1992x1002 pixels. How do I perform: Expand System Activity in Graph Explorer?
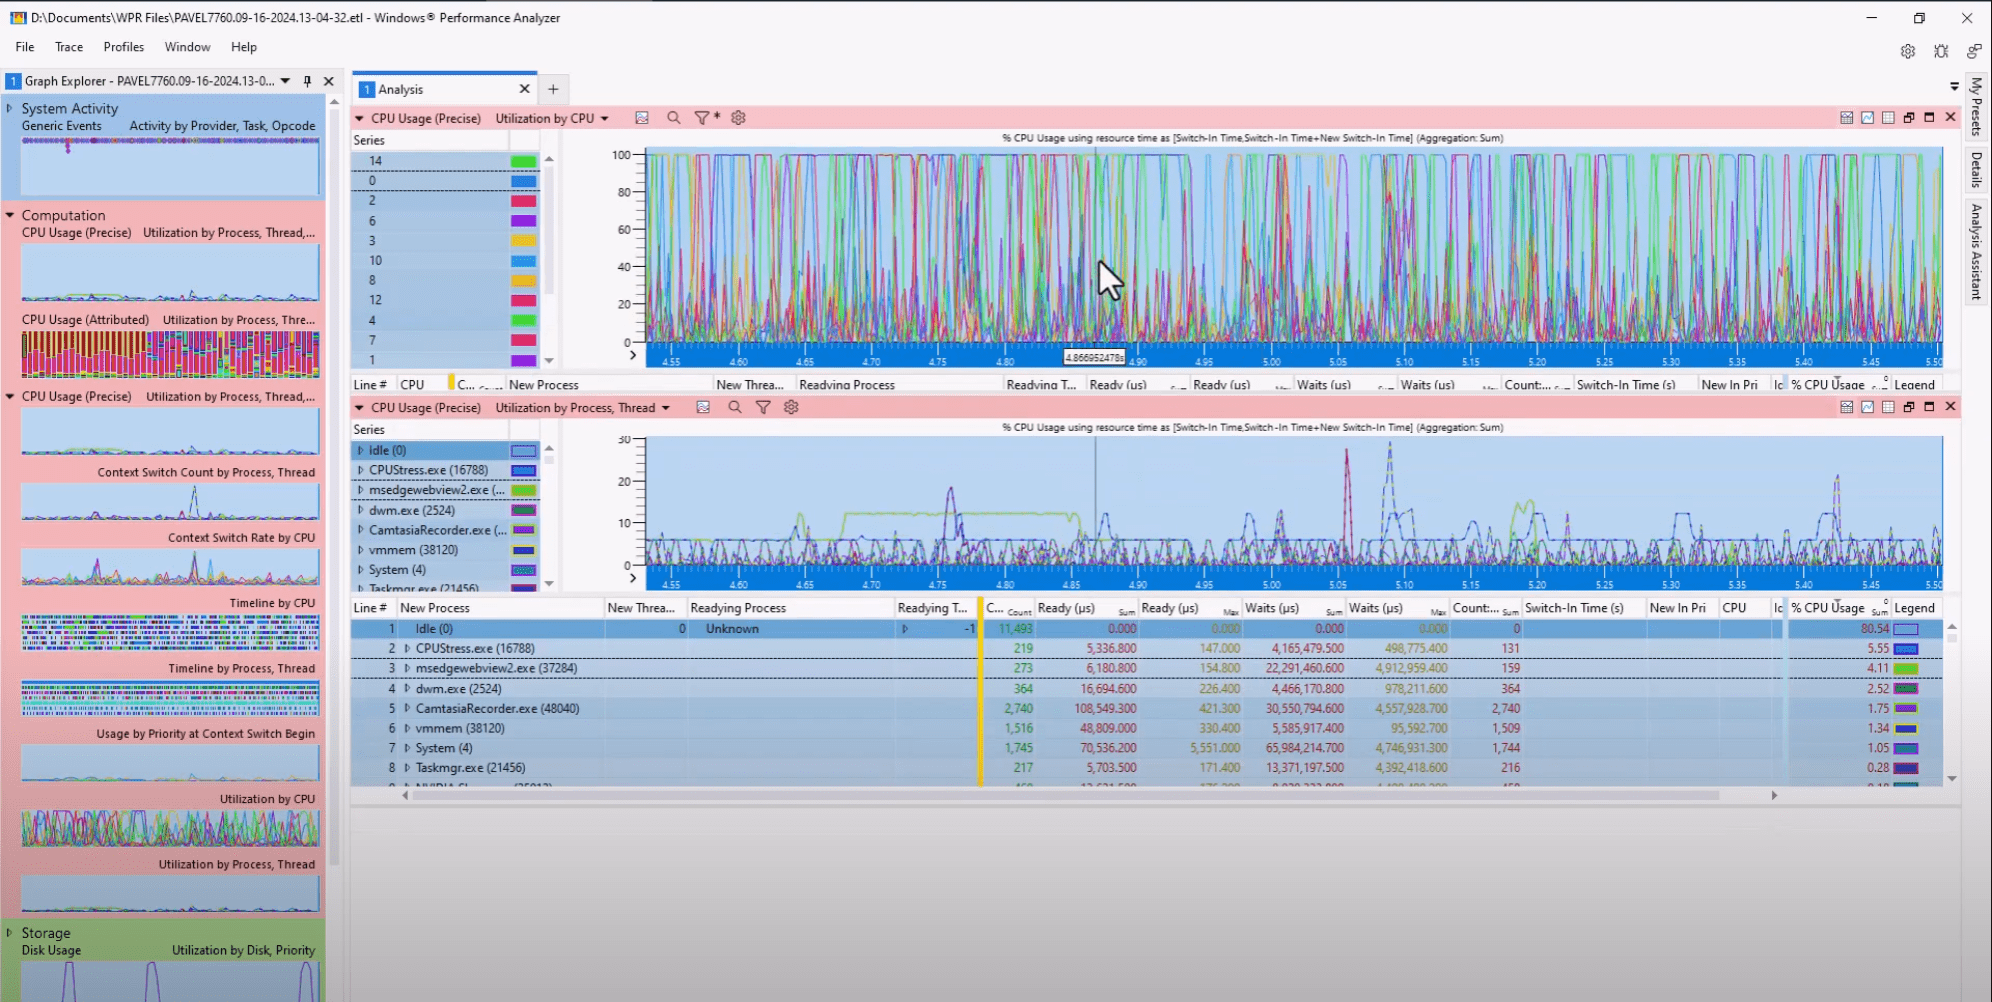click(10, 108)
